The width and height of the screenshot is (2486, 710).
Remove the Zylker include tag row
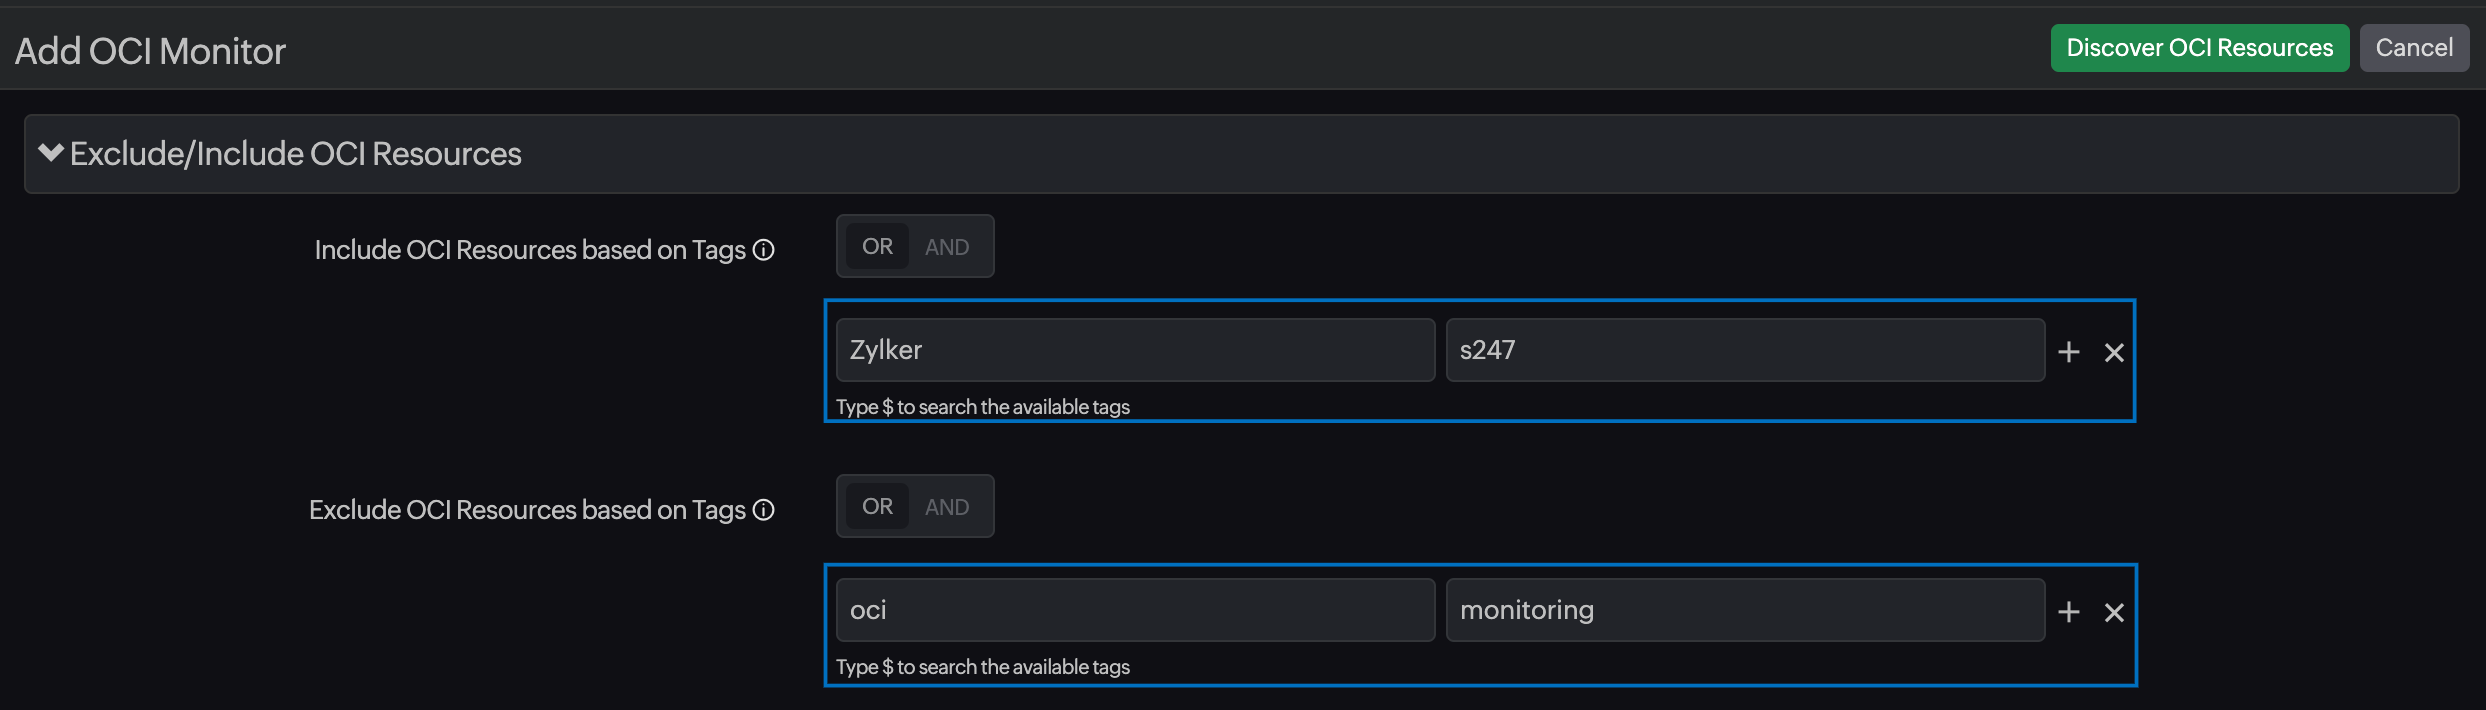coord(2114,352)
